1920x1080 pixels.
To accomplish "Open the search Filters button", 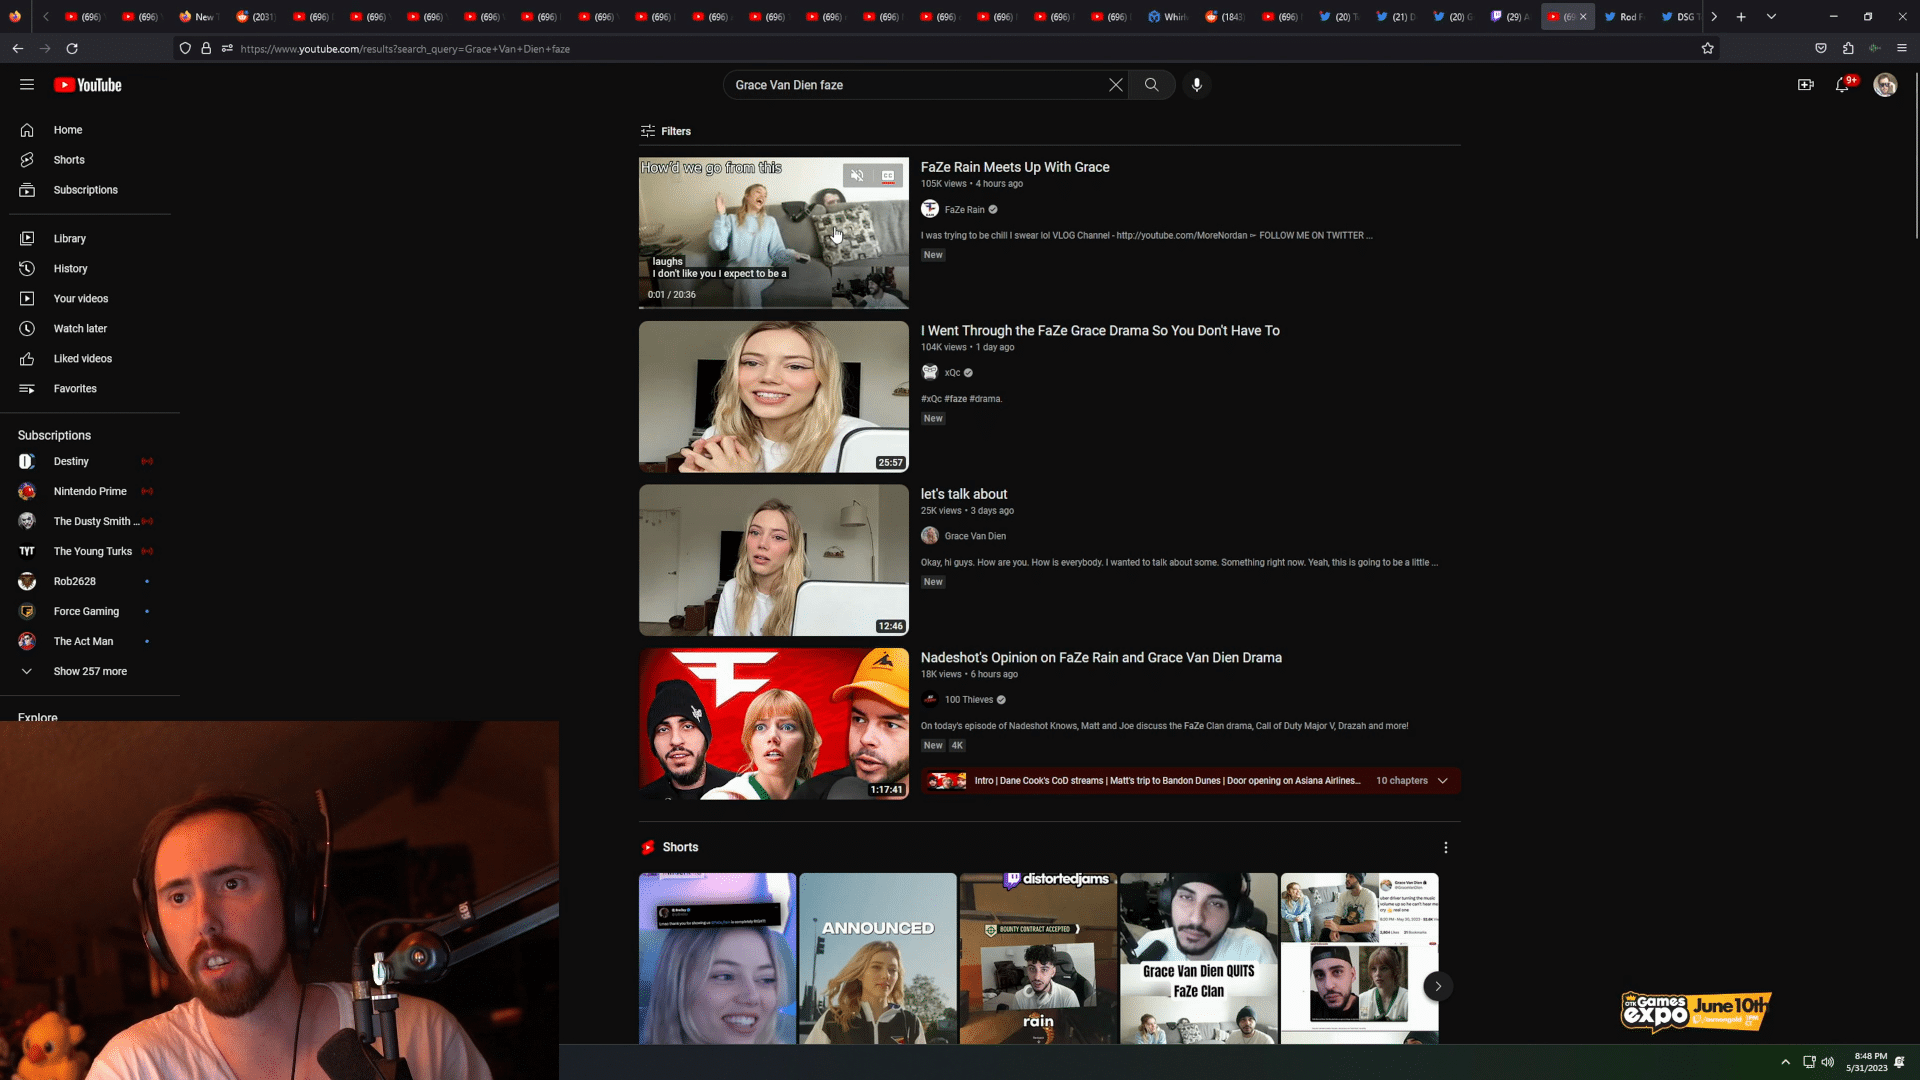I will 666,131.
